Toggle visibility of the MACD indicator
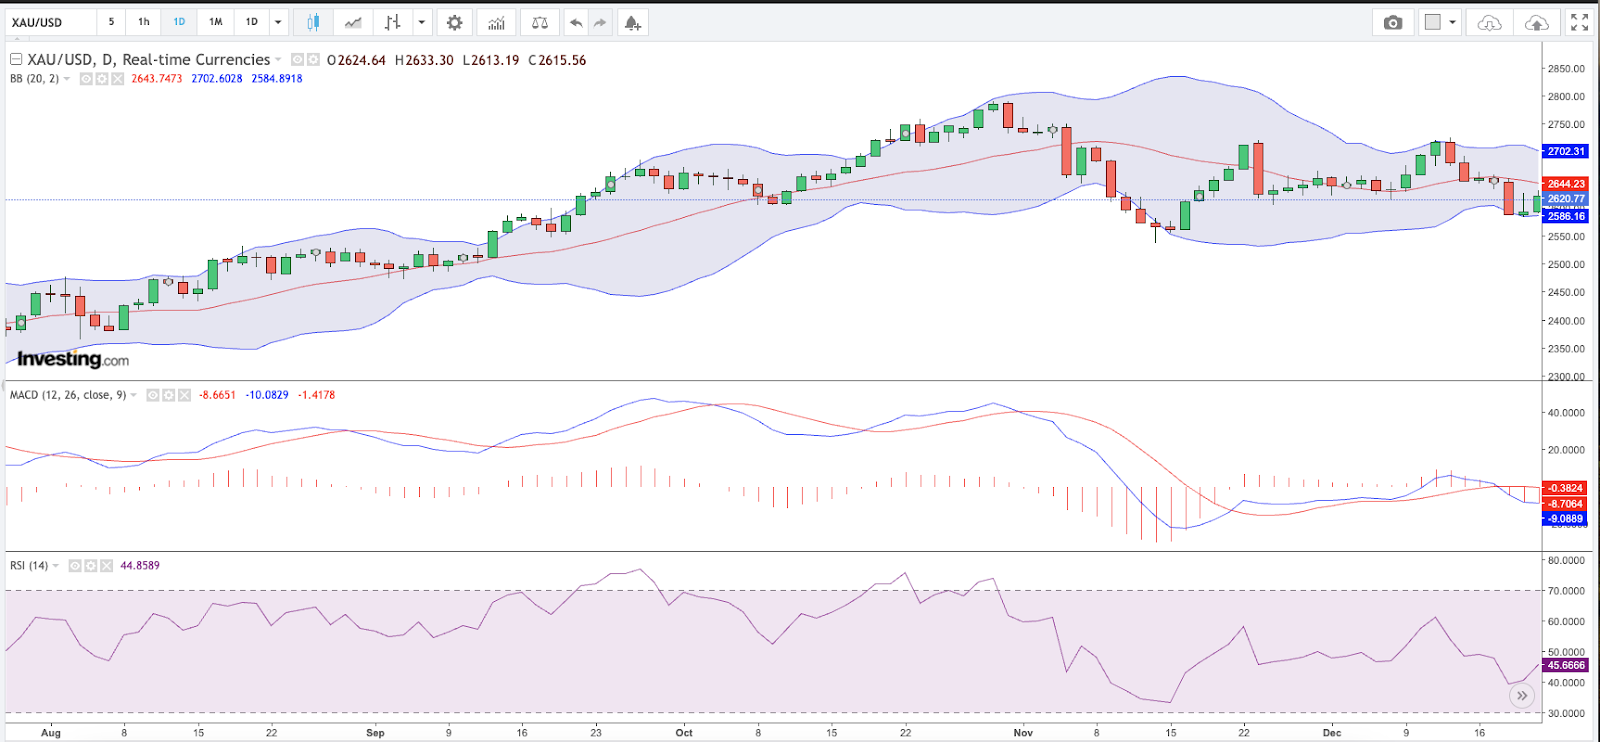This screenshot has height=742, width=1600. point(153,395)
